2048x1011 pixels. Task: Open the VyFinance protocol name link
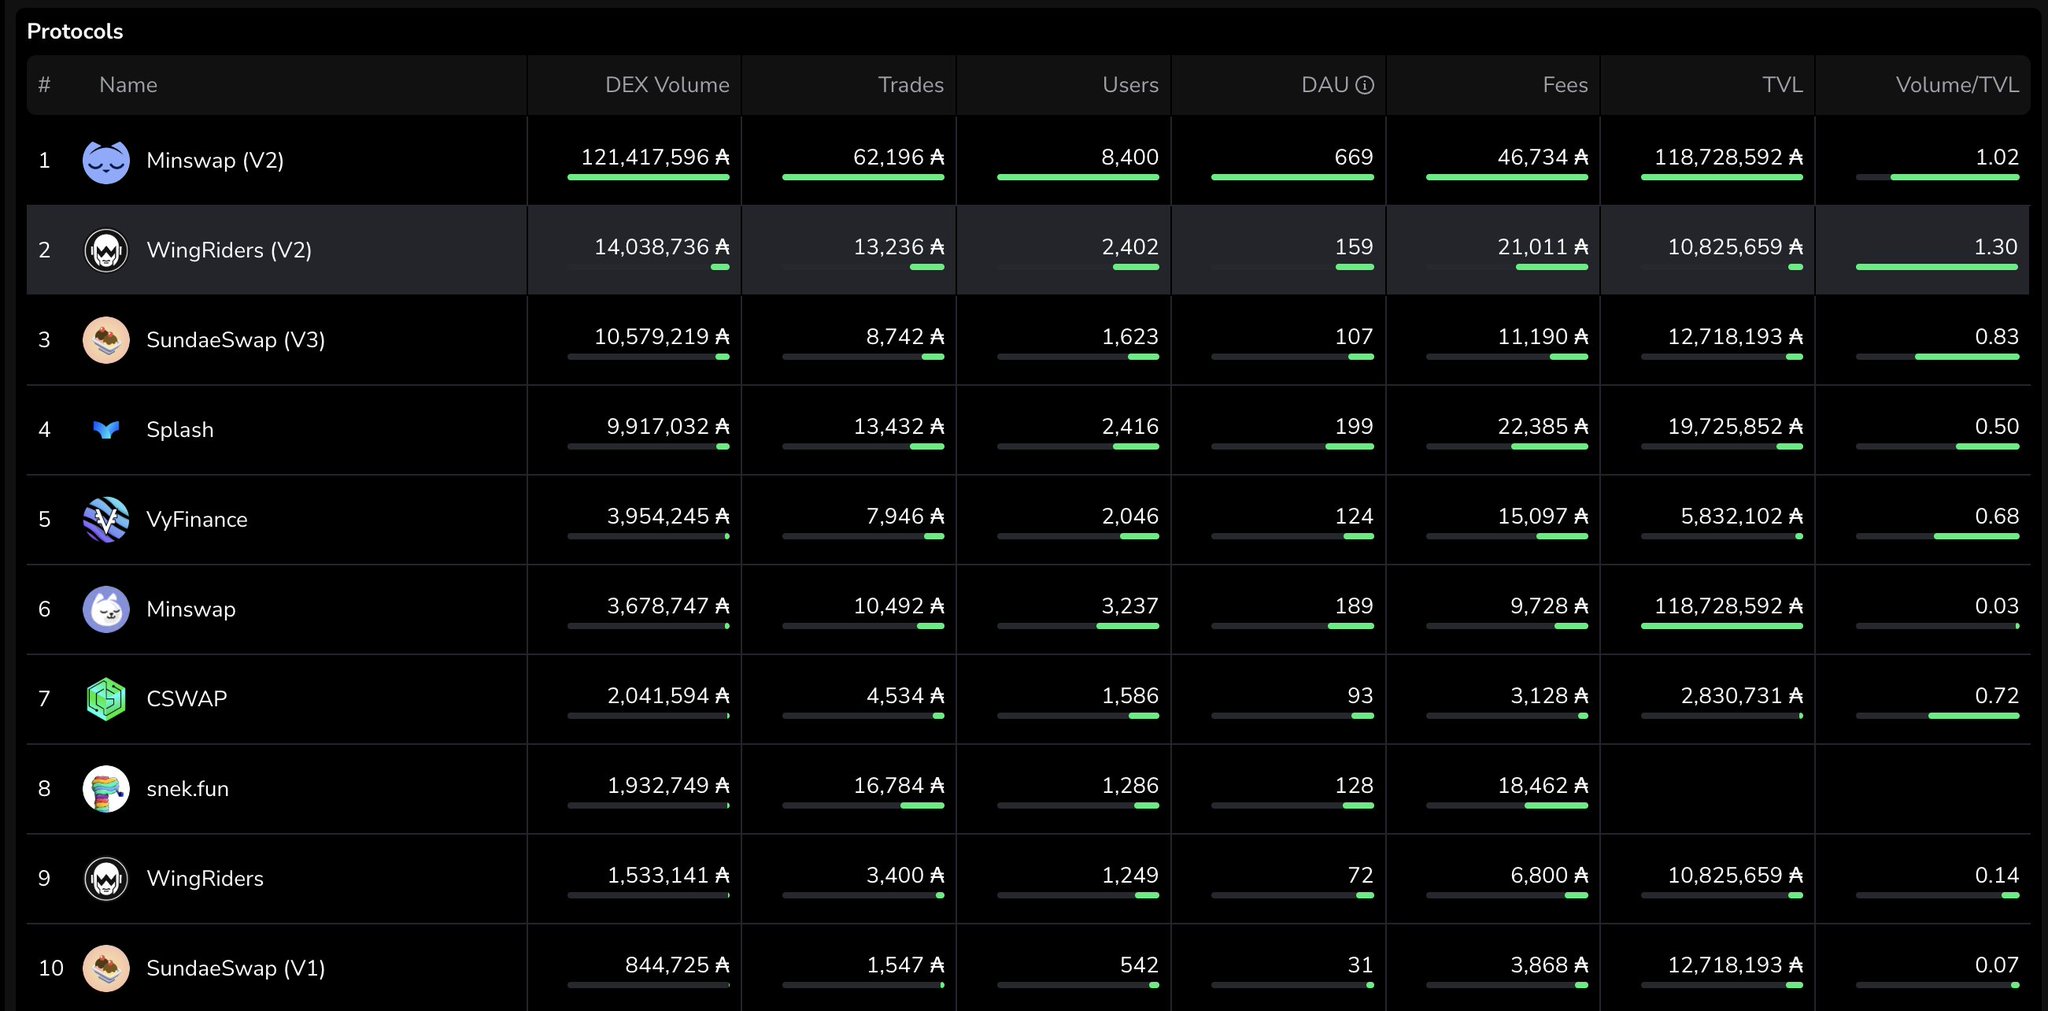pos(197,520)
